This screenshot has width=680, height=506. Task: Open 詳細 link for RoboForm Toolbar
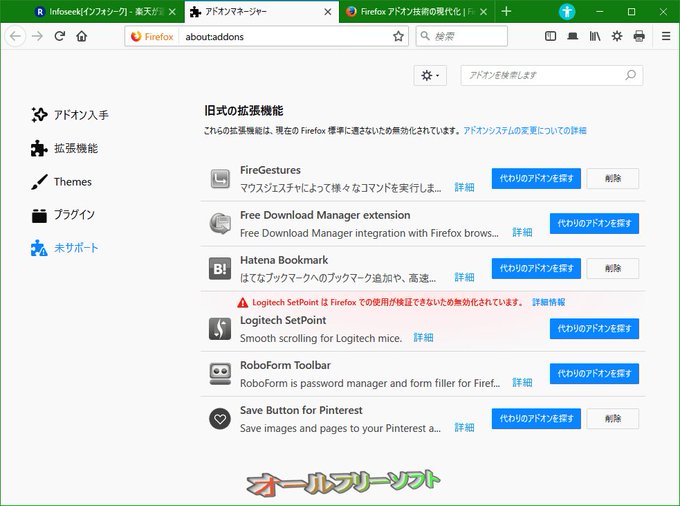click(x=522, y=383)
